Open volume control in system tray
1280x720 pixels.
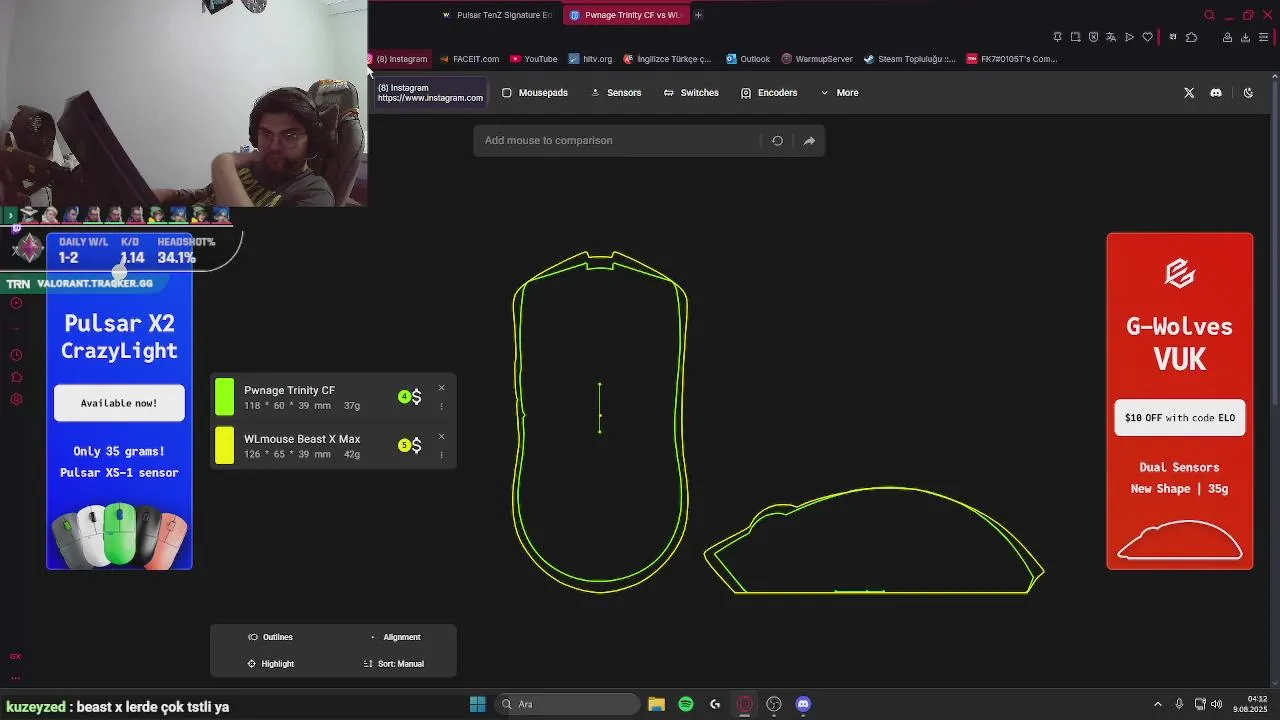tap(1217, 704)
